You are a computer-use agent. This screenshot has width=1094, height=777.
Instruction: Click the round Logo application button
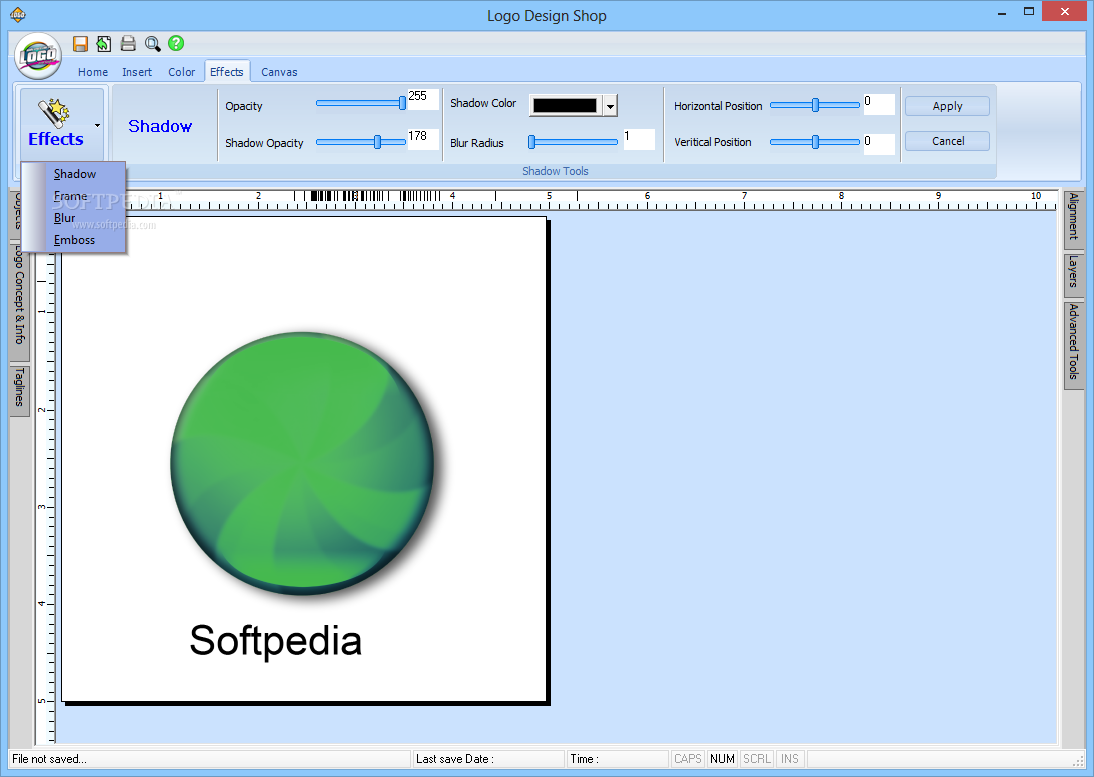(38, 56)
